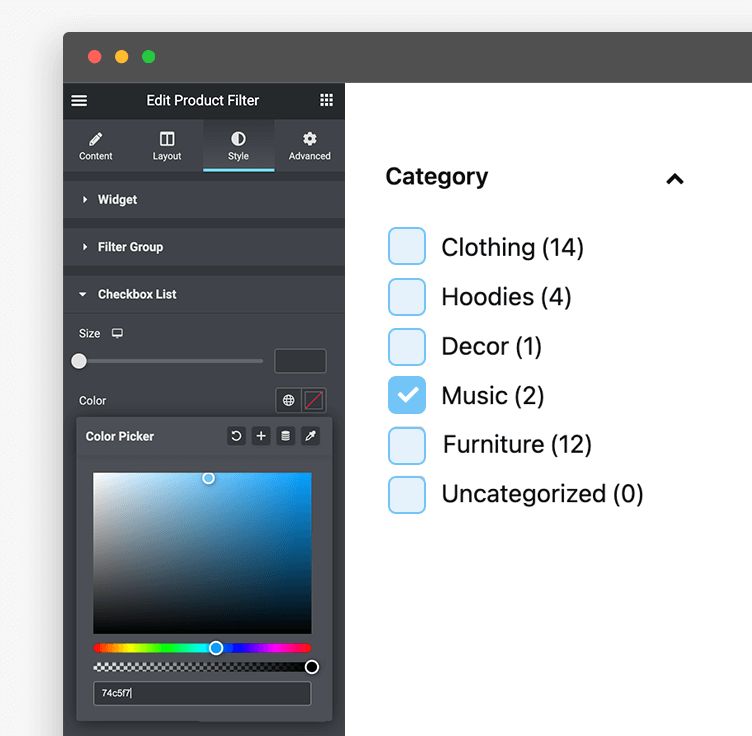This screenshot has height=736, width=752.
Task: Open the widgets grid panel icon
Action: [x=326, y=100]
